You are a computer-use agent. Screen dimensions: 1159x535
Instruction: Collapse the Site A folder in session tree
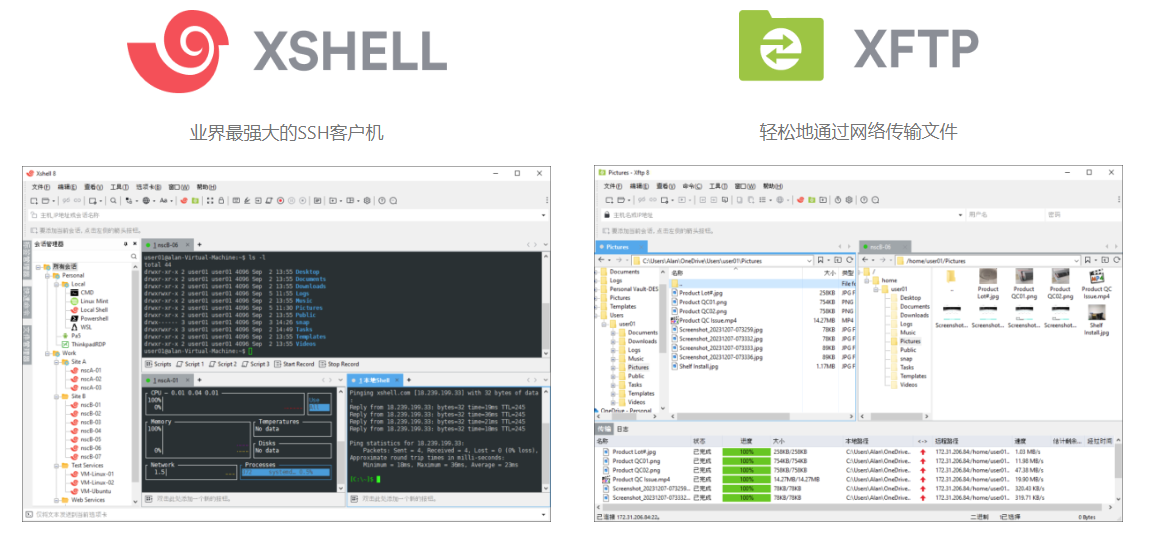pos(55,361)
